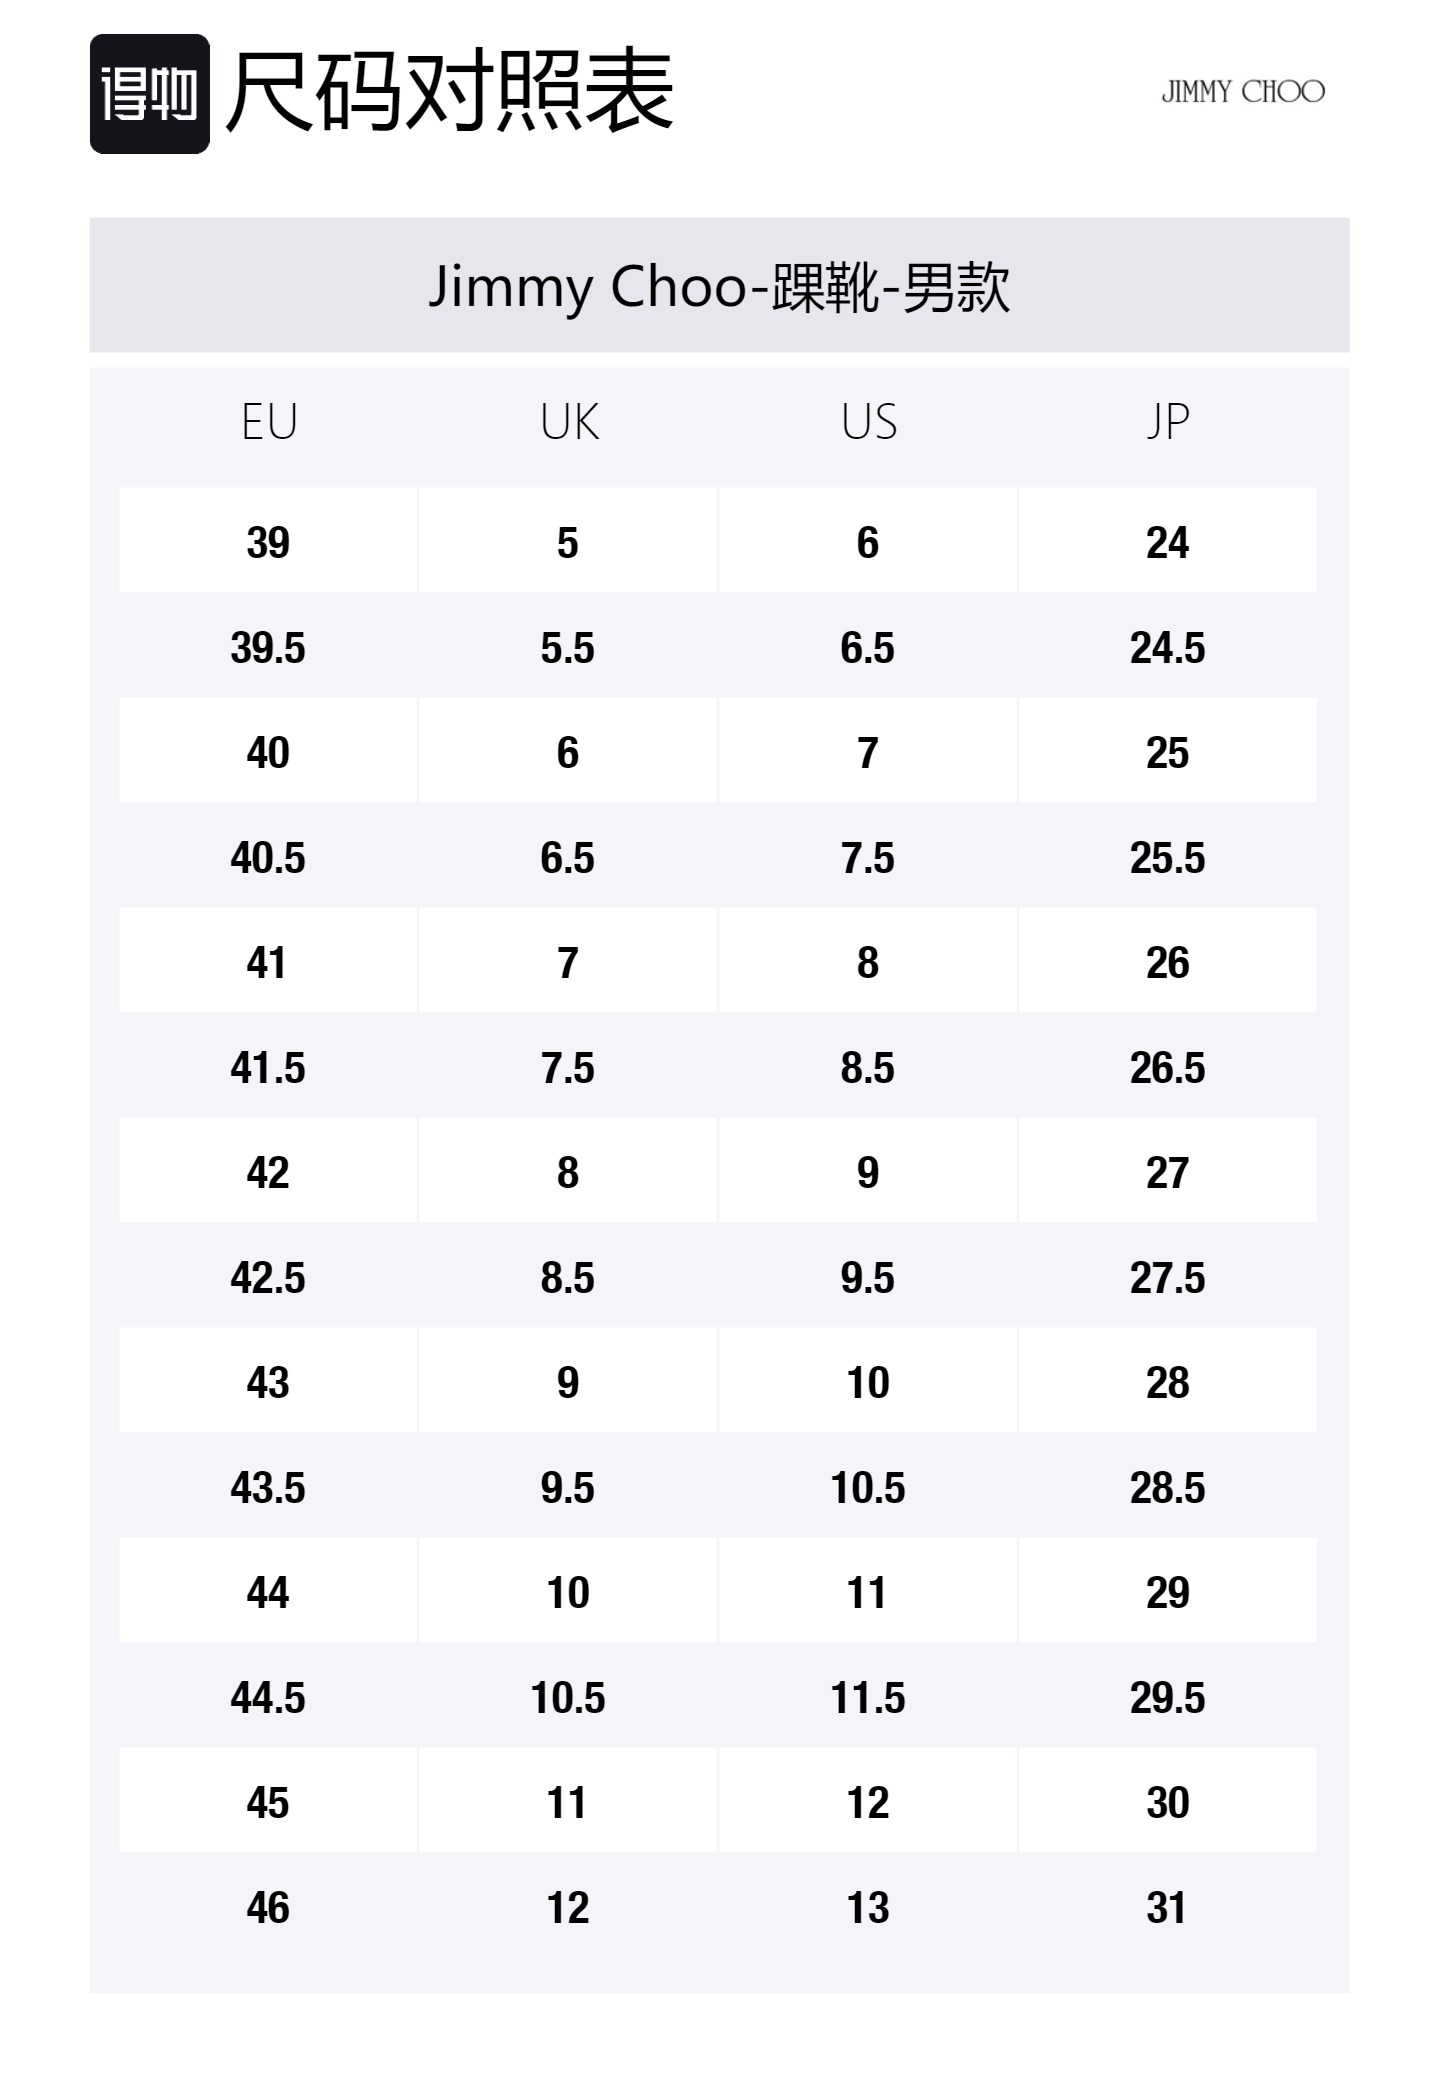Click EU size 39 cell
Screen dimensions: 1440x2073
268,542
